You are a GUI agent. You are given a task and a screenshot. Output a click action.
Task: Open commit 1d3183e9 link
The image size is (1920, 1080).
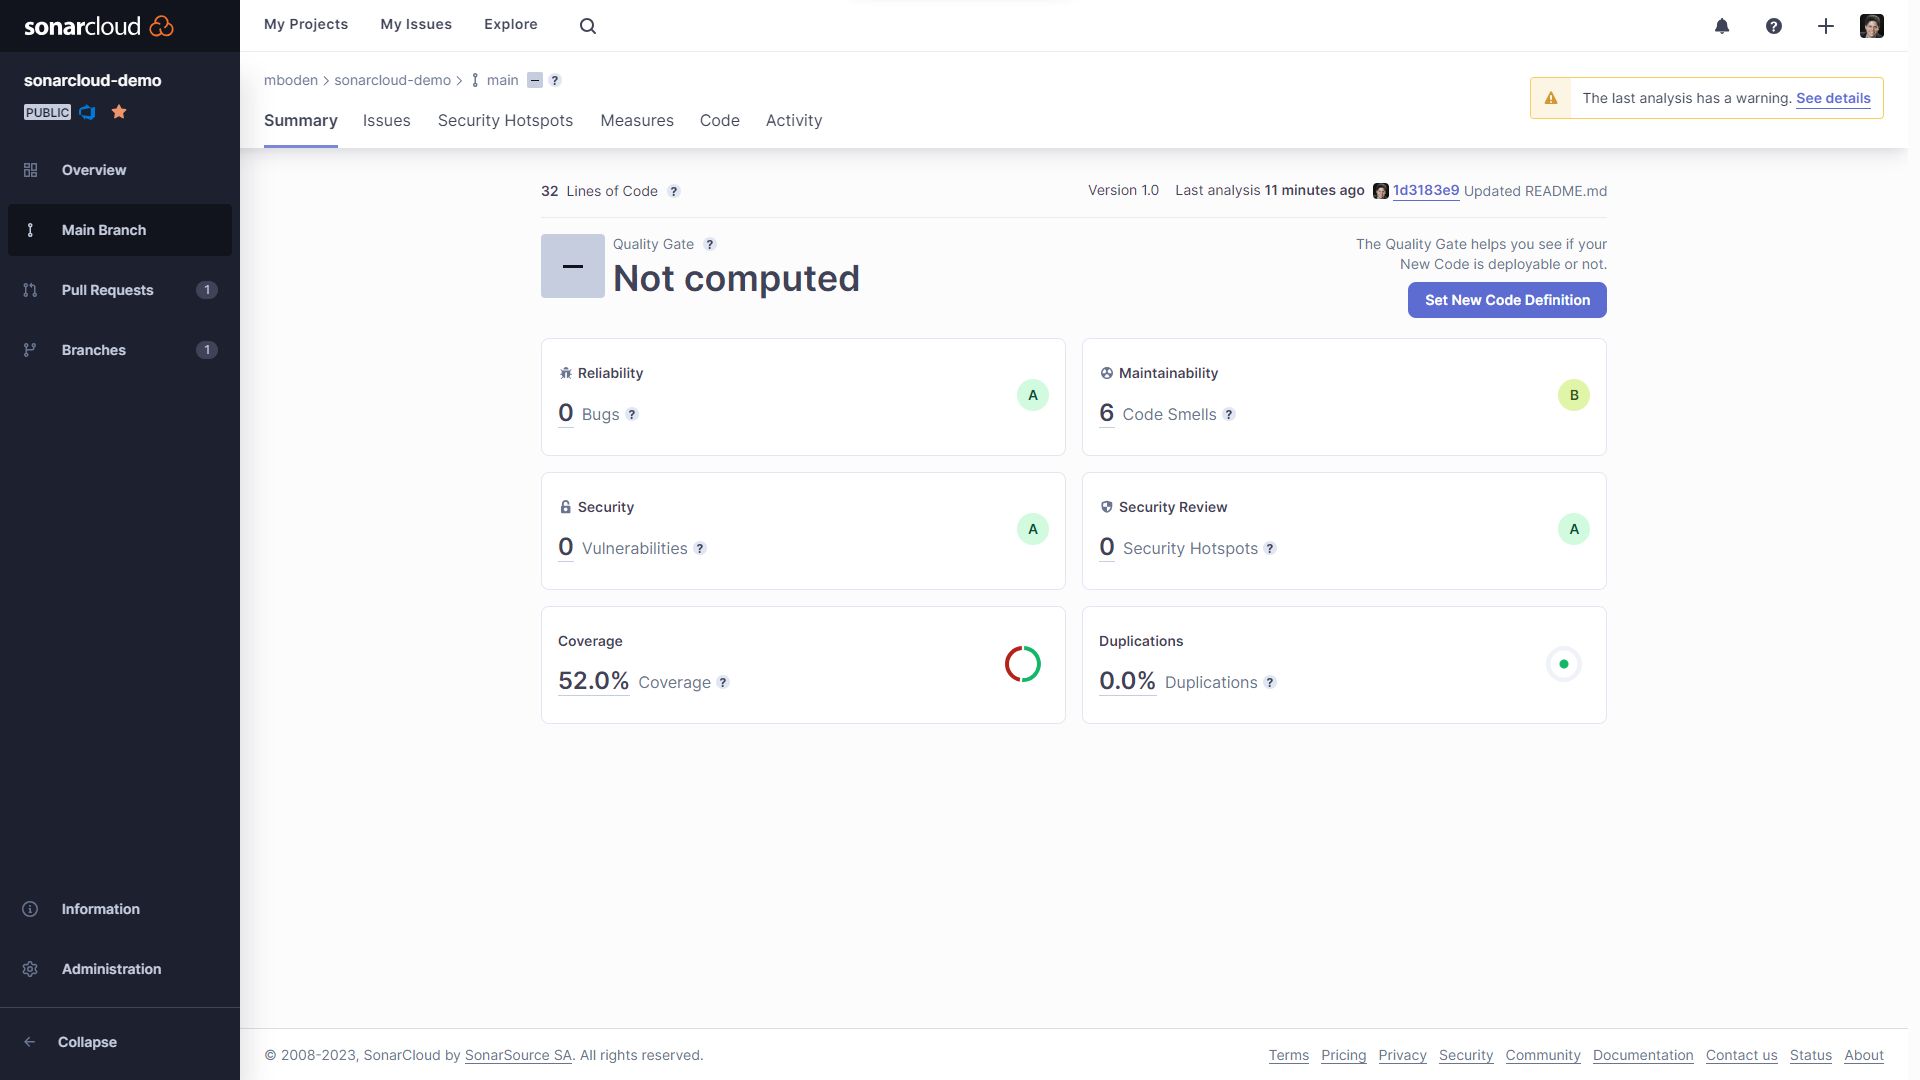coord(1426,191)
